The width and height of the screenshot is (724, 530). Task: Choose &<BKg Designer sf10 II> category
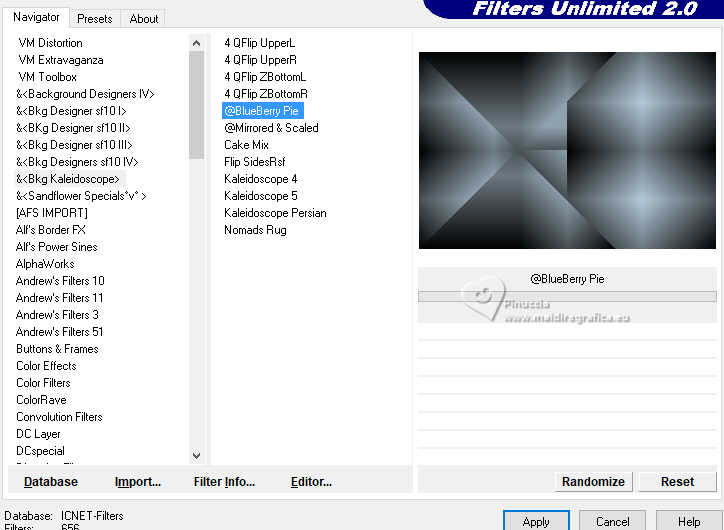tap(73, 128)
